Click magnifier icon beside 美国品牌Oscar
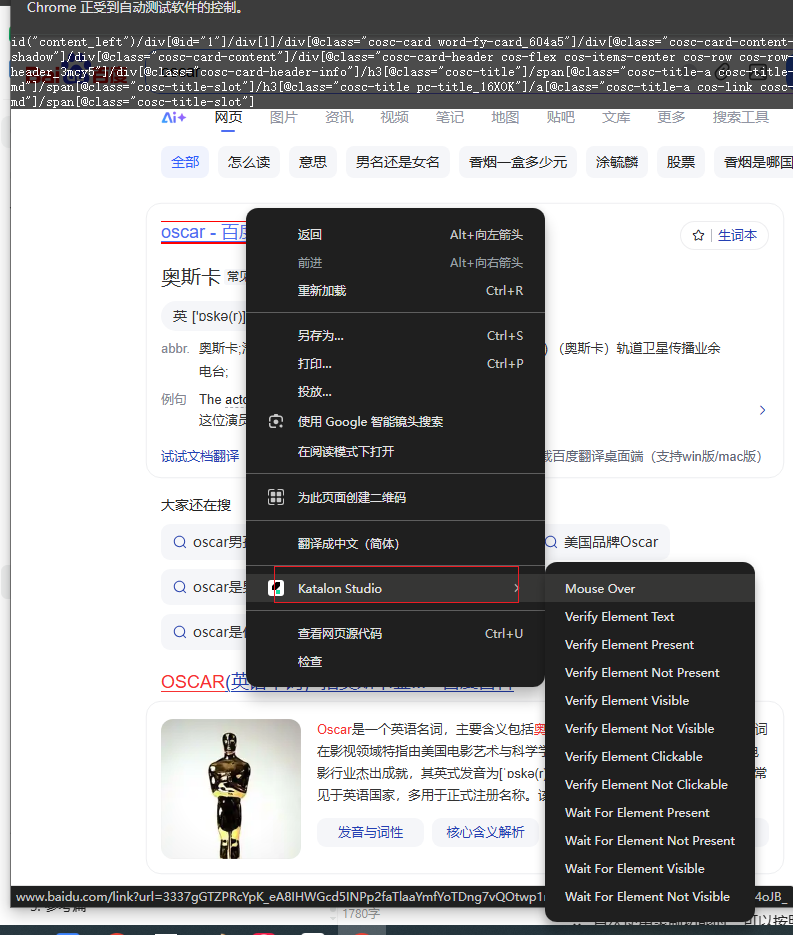Image resolution: width=793 pixels, height=935 pixels. [x=552, y=542]
